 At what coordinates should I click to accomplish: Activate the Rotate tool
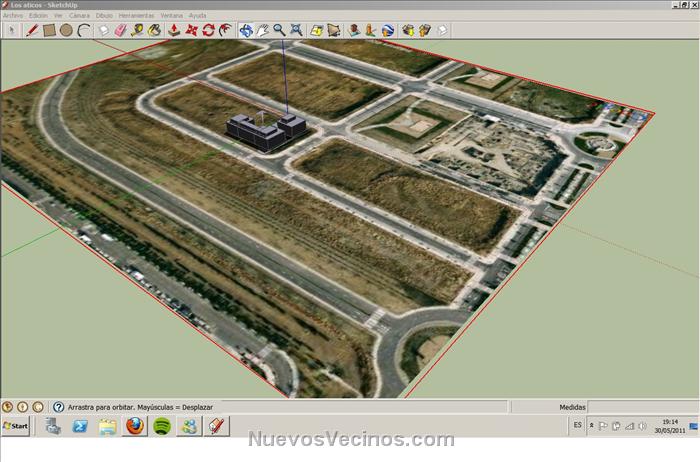point(208,30)
